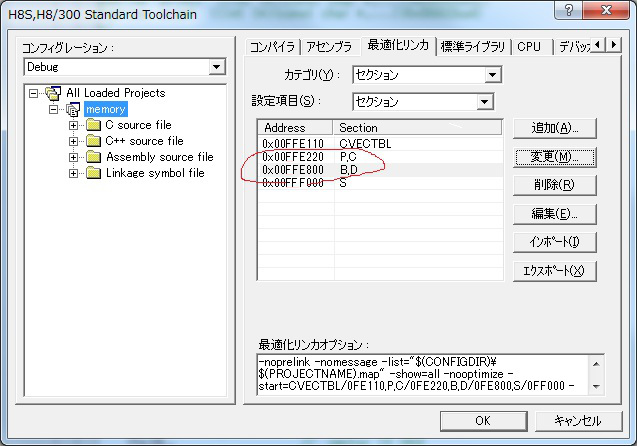This screenshot has width=637, height=446.
Task: Open the 設定項目(S) dropdown
Action: [x=484, y=102]
